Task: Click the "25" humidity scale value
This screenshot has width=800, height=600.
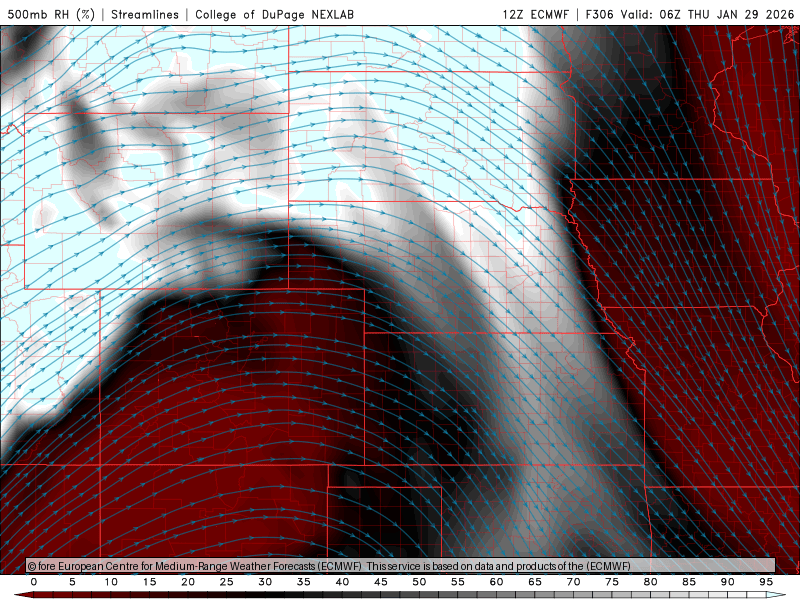Action: 227,582
